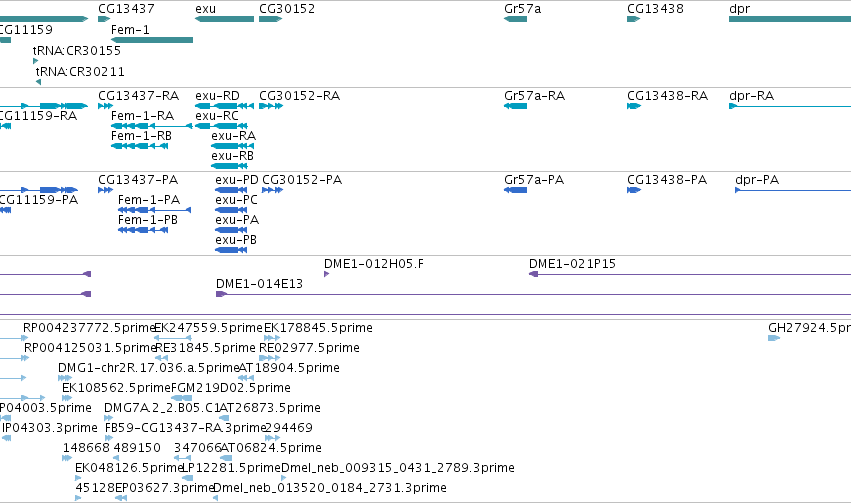Click the CG13437 gene label
The image size is (851, 503).
coord(126,9)
